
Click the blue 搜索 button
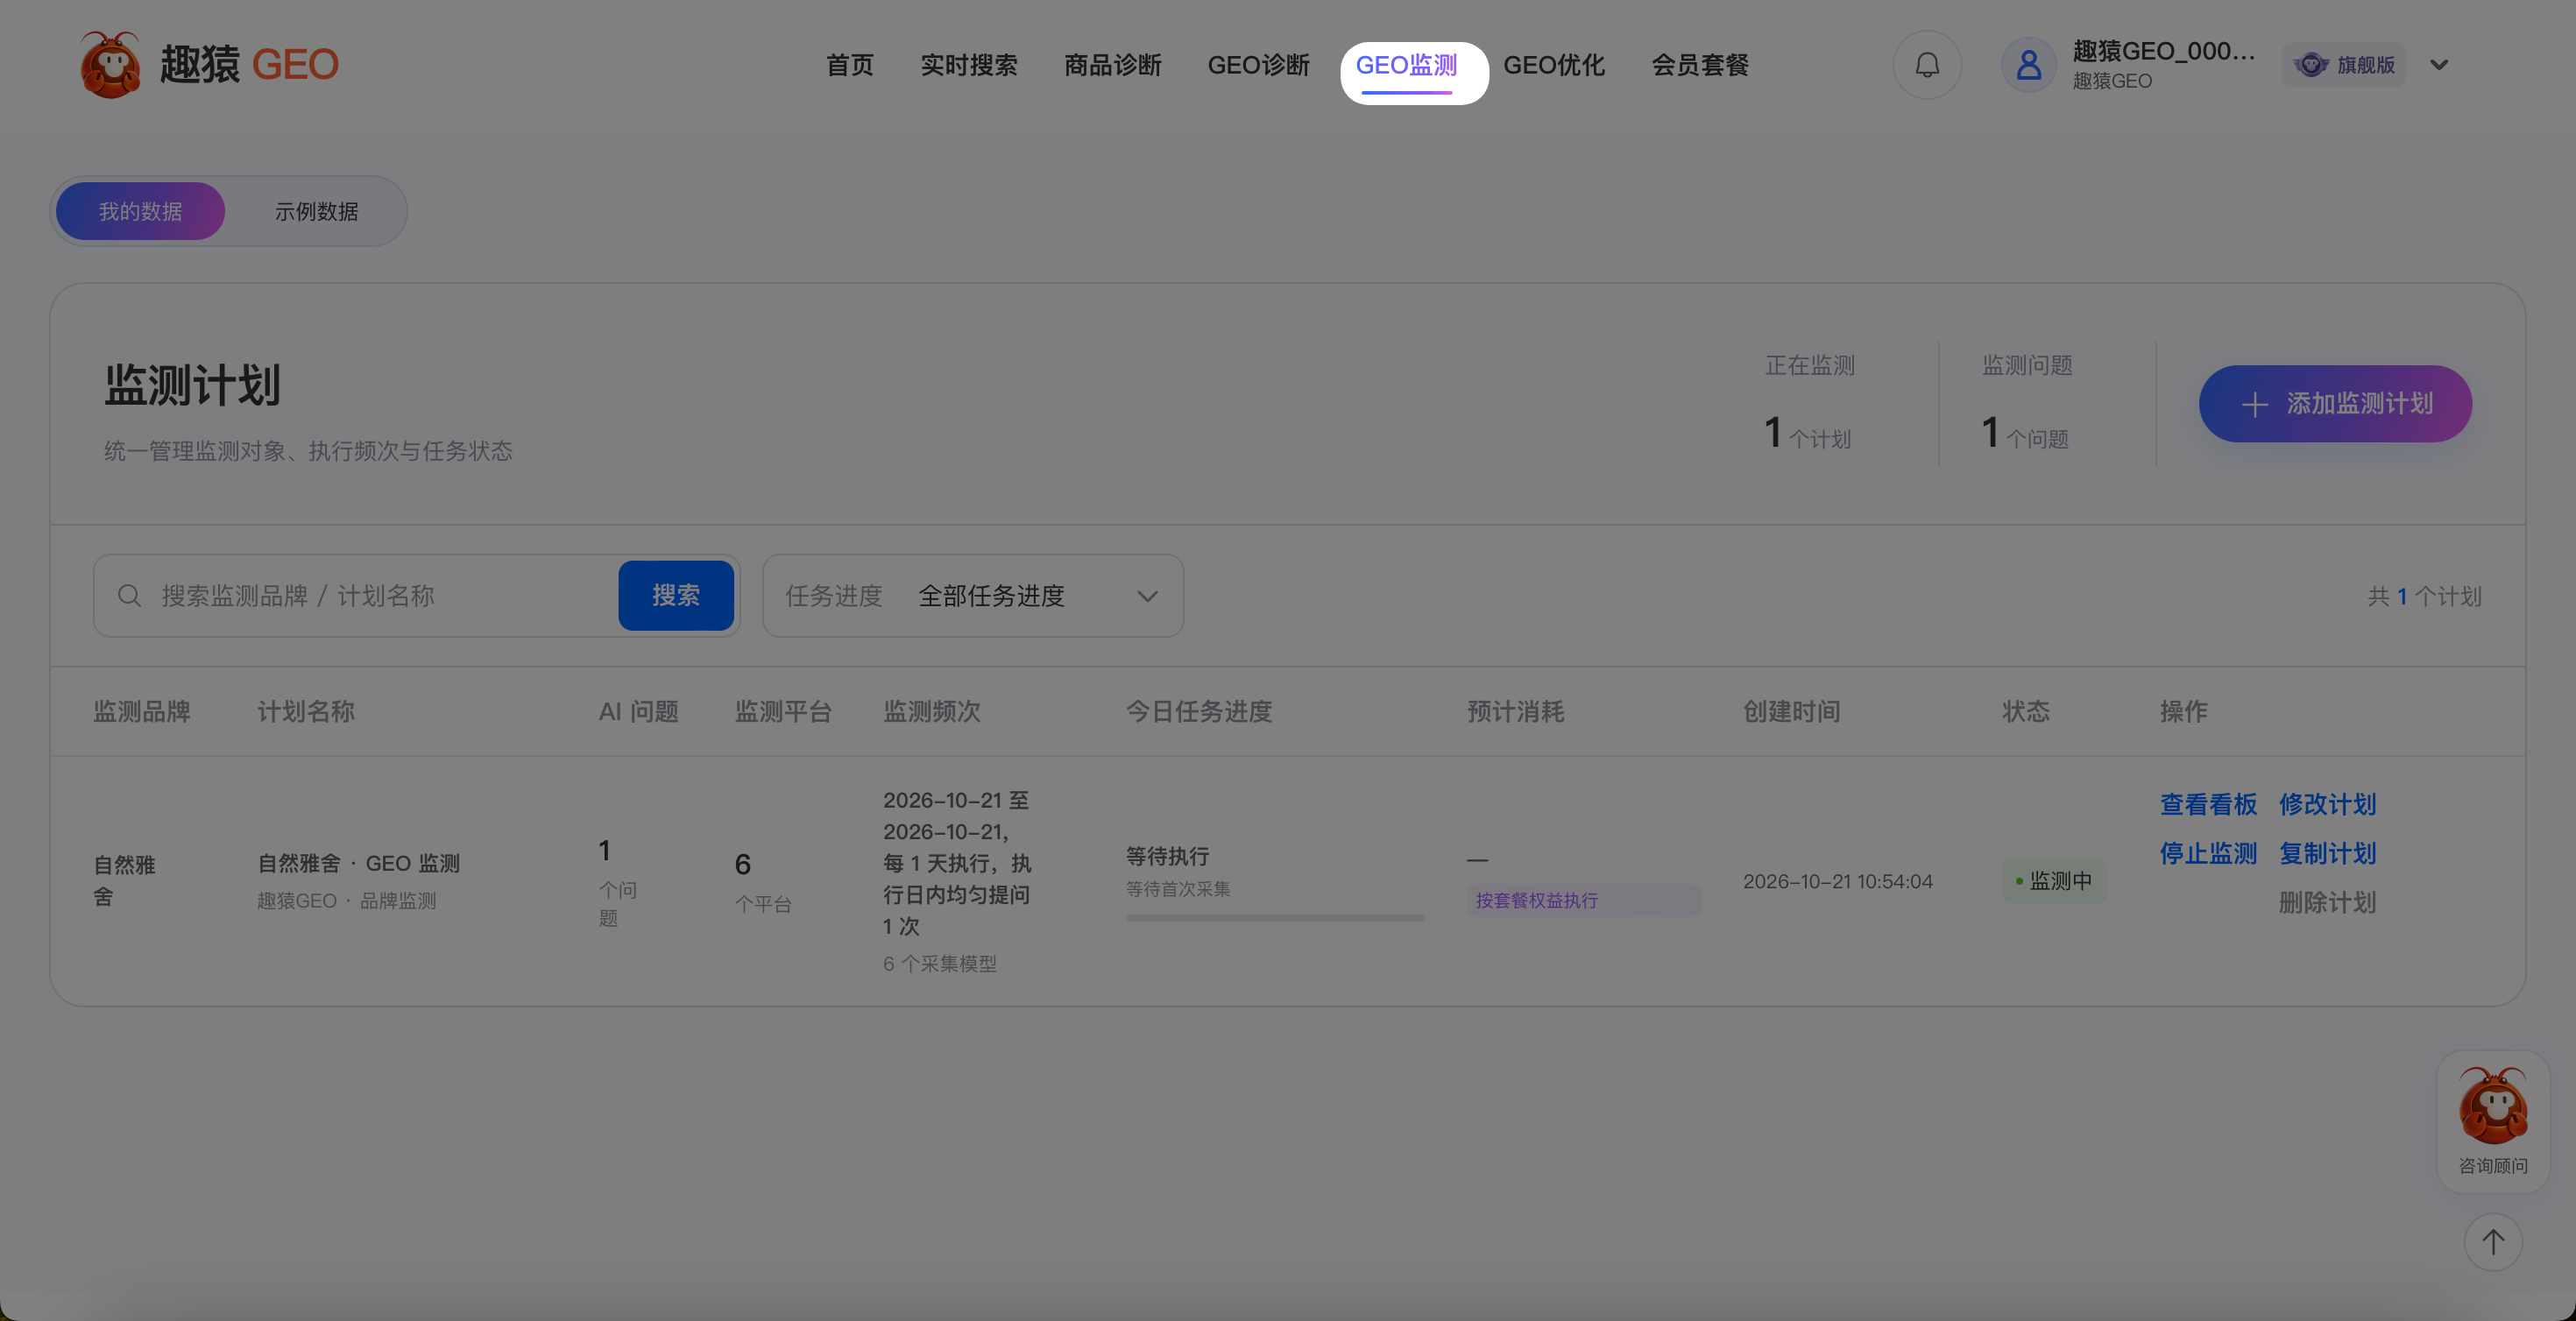click(676, 596)
